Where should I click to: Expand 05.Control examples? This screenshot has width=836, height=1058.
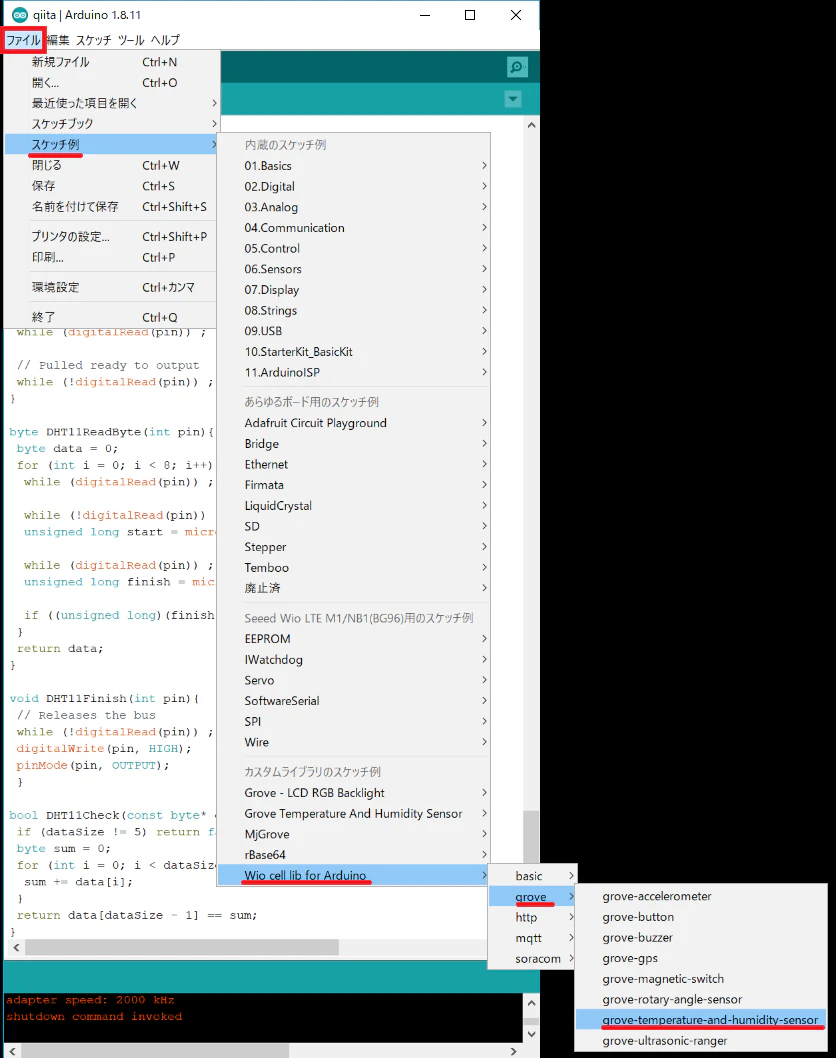point(354,248)
